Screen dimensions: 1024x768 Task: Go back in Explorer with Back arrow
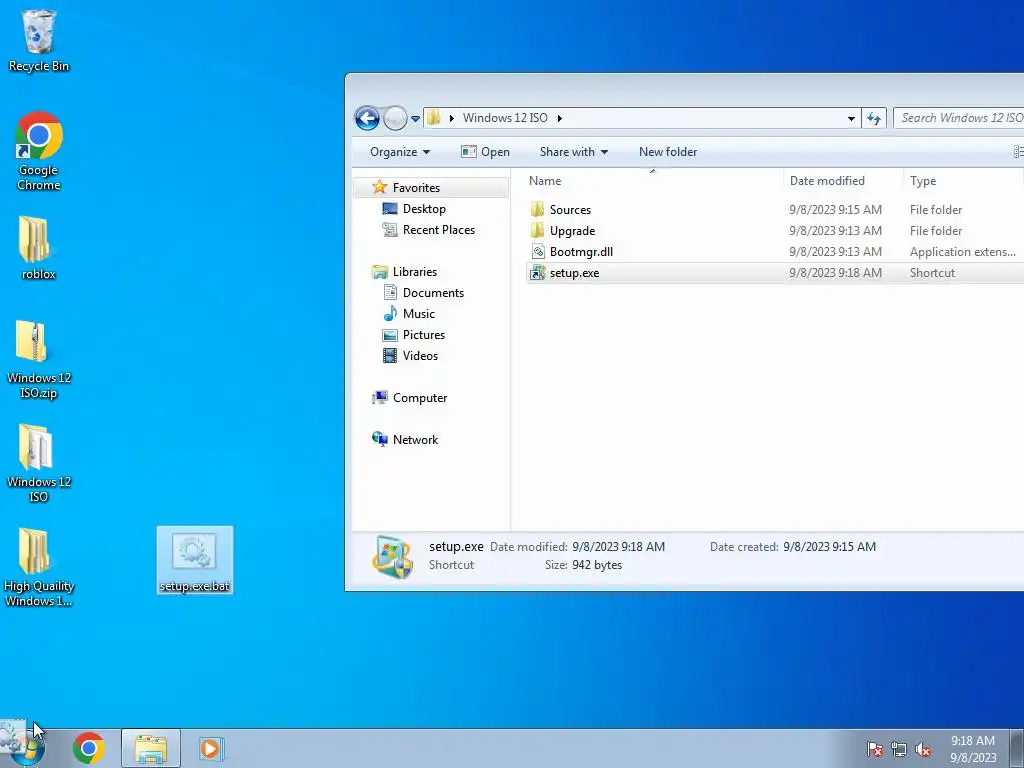point(367,118)
